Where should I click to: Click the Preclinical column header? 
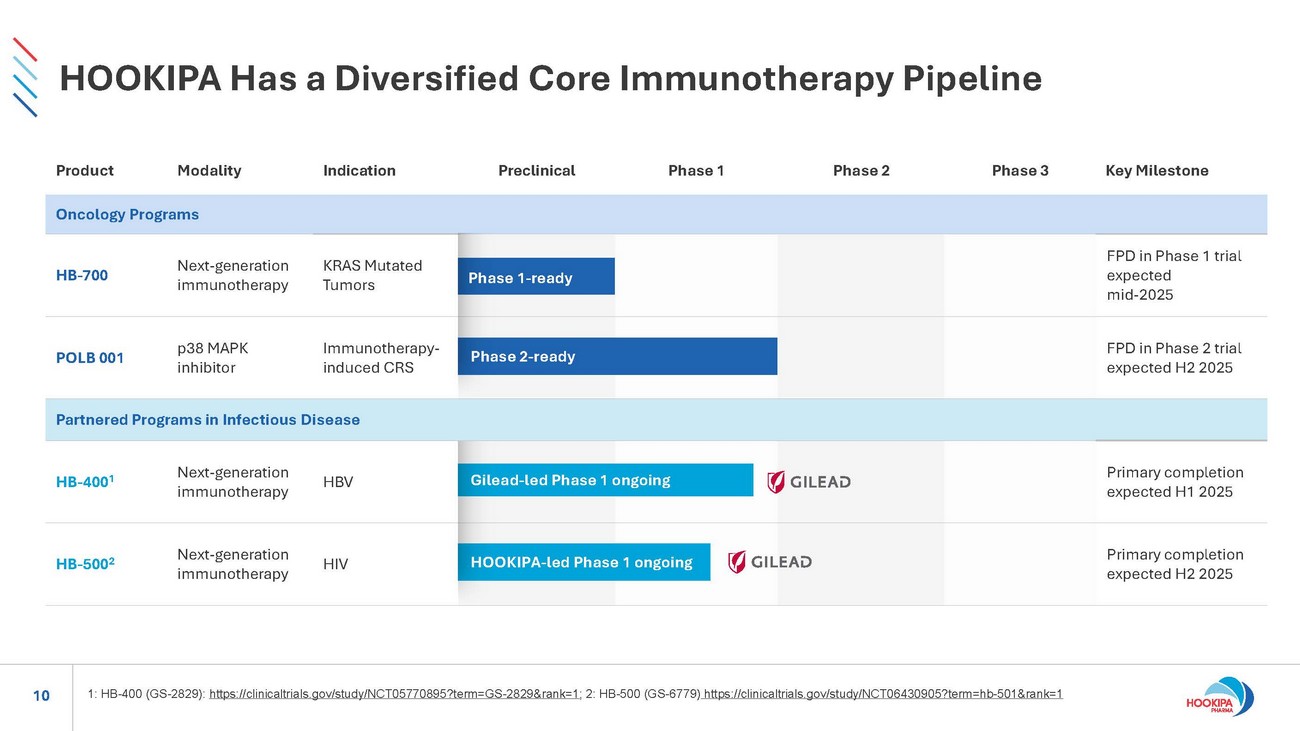pyautogui.click(x=536, y=170)
